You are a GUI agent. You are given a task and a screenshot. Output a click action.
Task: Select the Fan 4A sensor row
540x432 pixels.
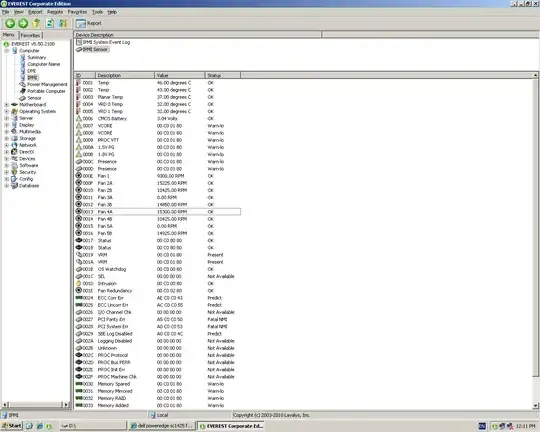coord(158,212)
